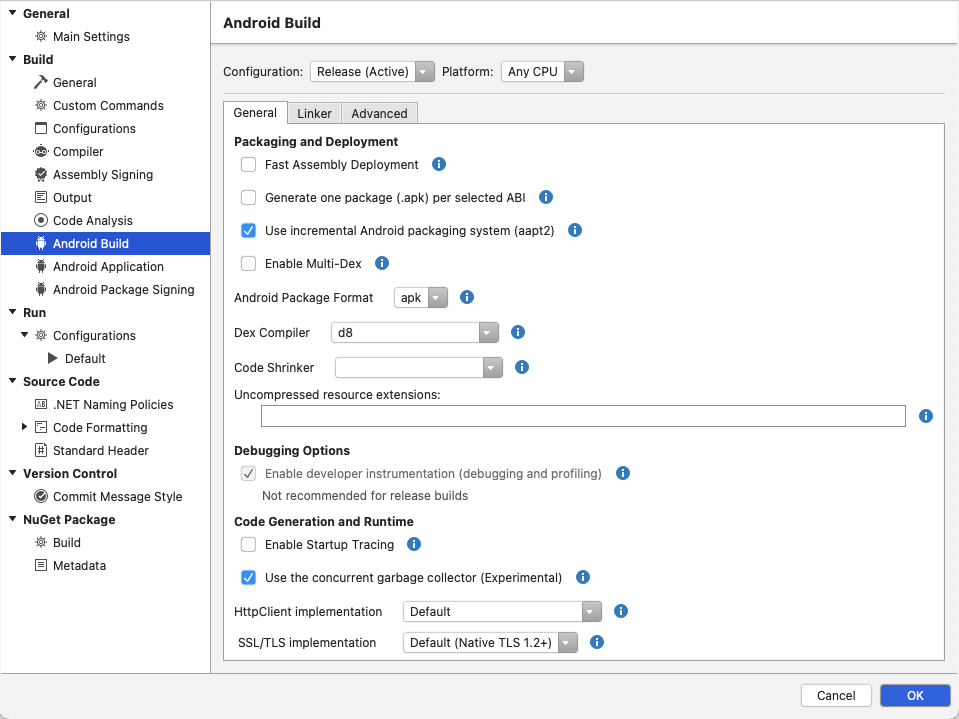The width and height of the screenshot is (959, 719).
Task: Show info for SSL/TLS implementation
Action: [x=597, y=642]
